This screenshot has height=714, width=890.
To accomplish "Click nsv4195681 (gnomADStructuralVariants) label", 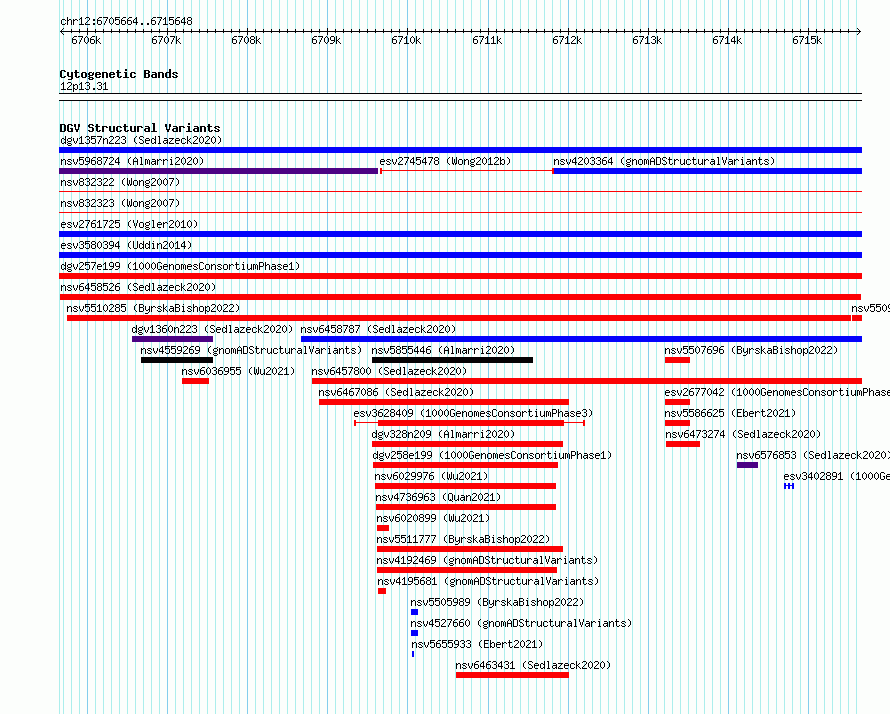I will [x=488, y=581].
